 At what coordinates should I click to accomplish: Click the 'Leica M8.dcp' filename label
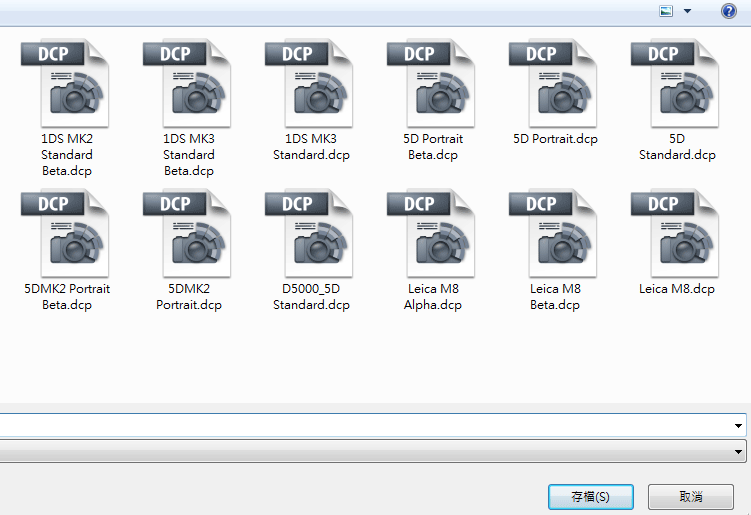677,289
